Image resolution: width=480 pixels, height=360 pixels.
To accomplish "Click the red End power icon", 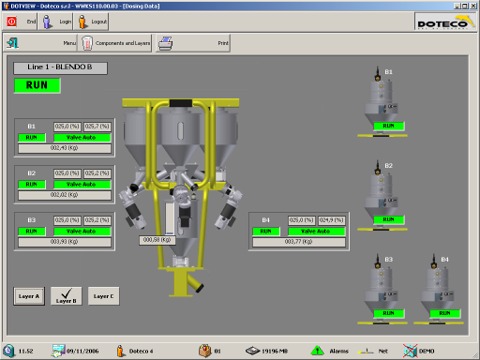I will 12,22.
